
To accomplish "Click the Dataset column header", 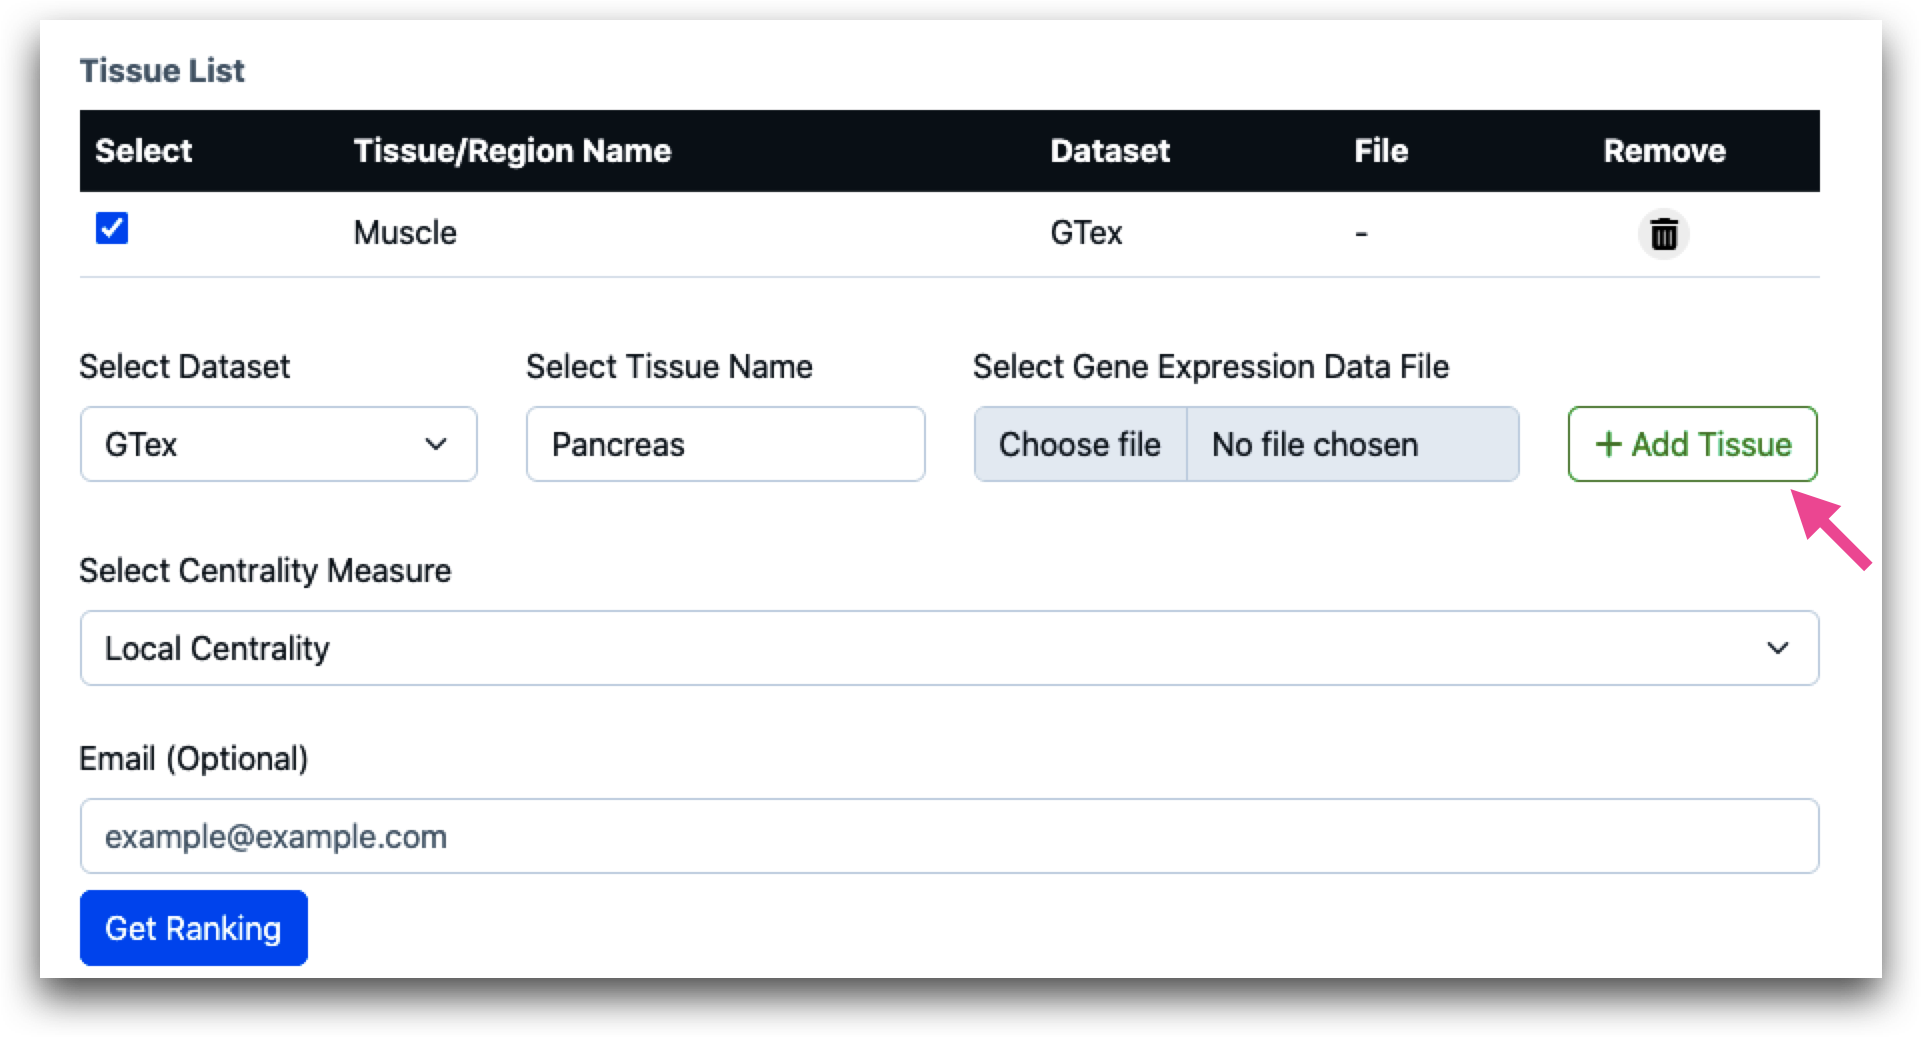I will tap(1110, 151).
